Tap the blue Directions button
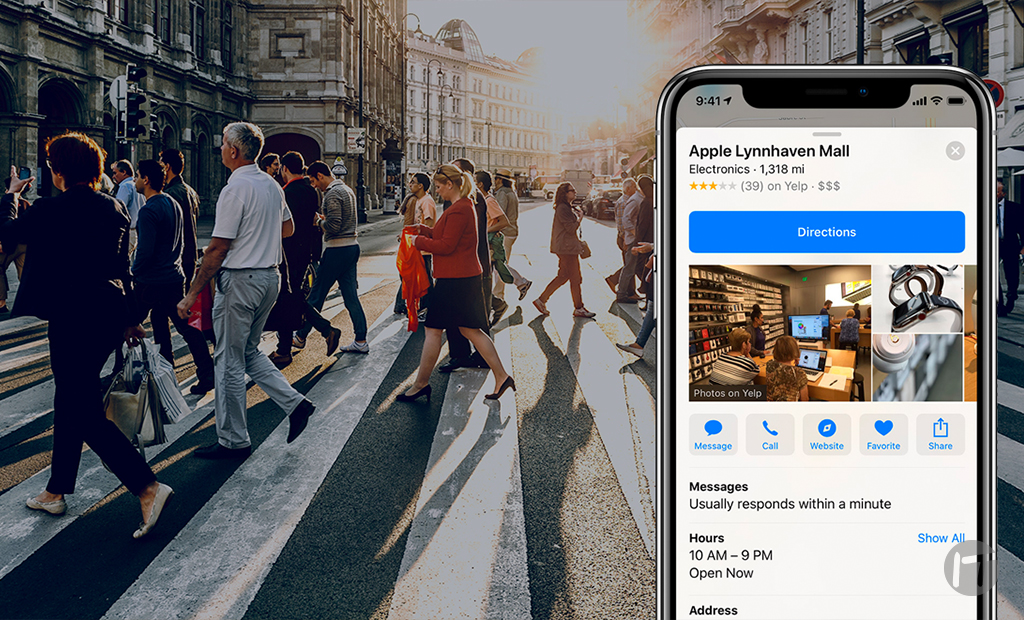The width and height of the screenshot is (1024, 620). tap(826, 232)
